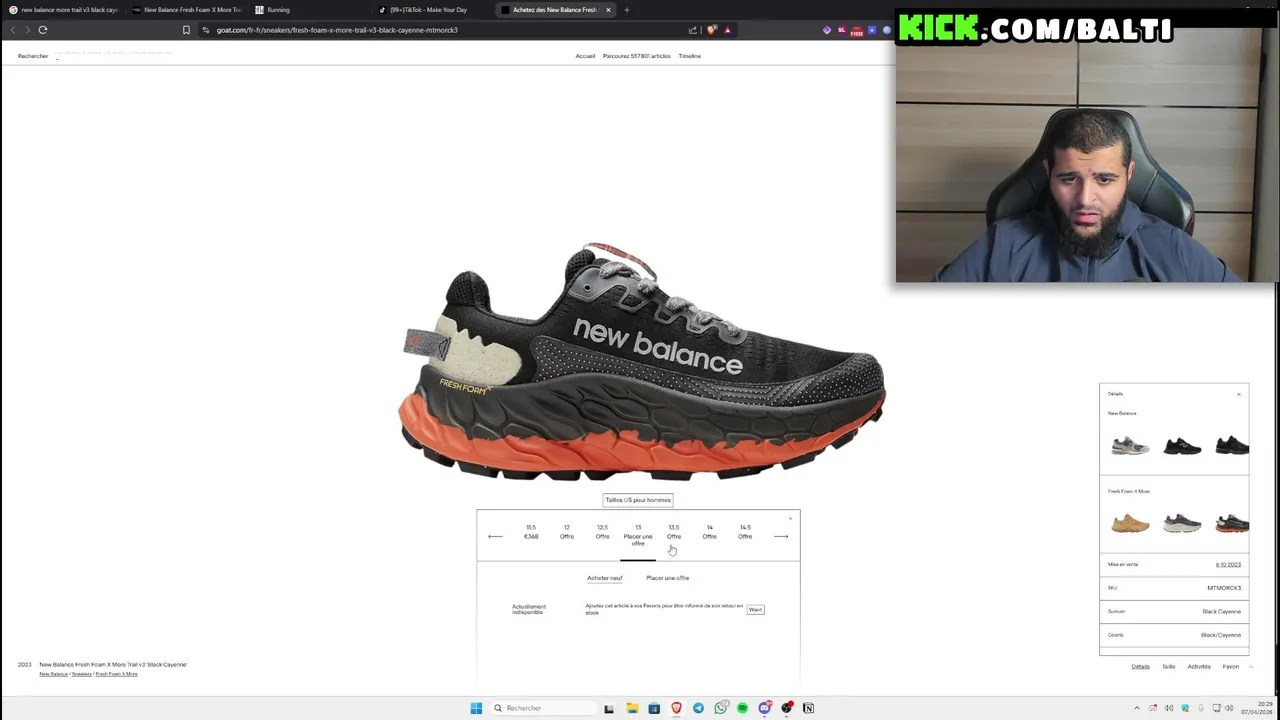Switch to the Google 'new balance more trail v3' tab
The image size is (1280, 720).
[x=65, y=10]
